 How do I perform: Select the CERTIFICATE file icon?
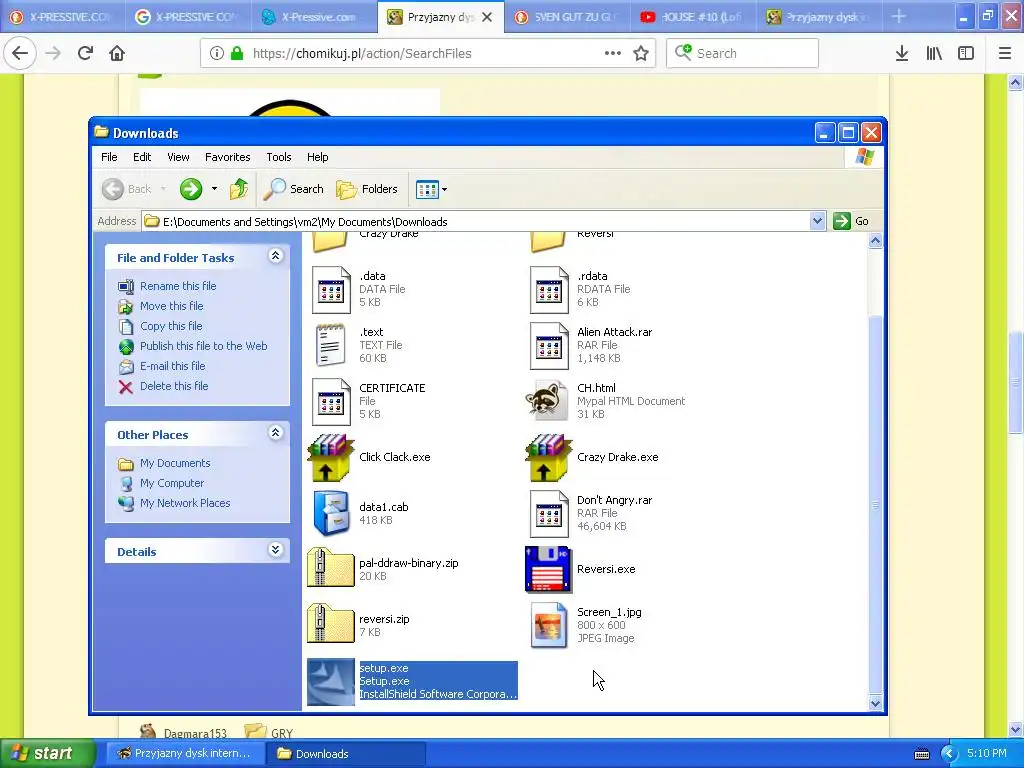point(331,402)
